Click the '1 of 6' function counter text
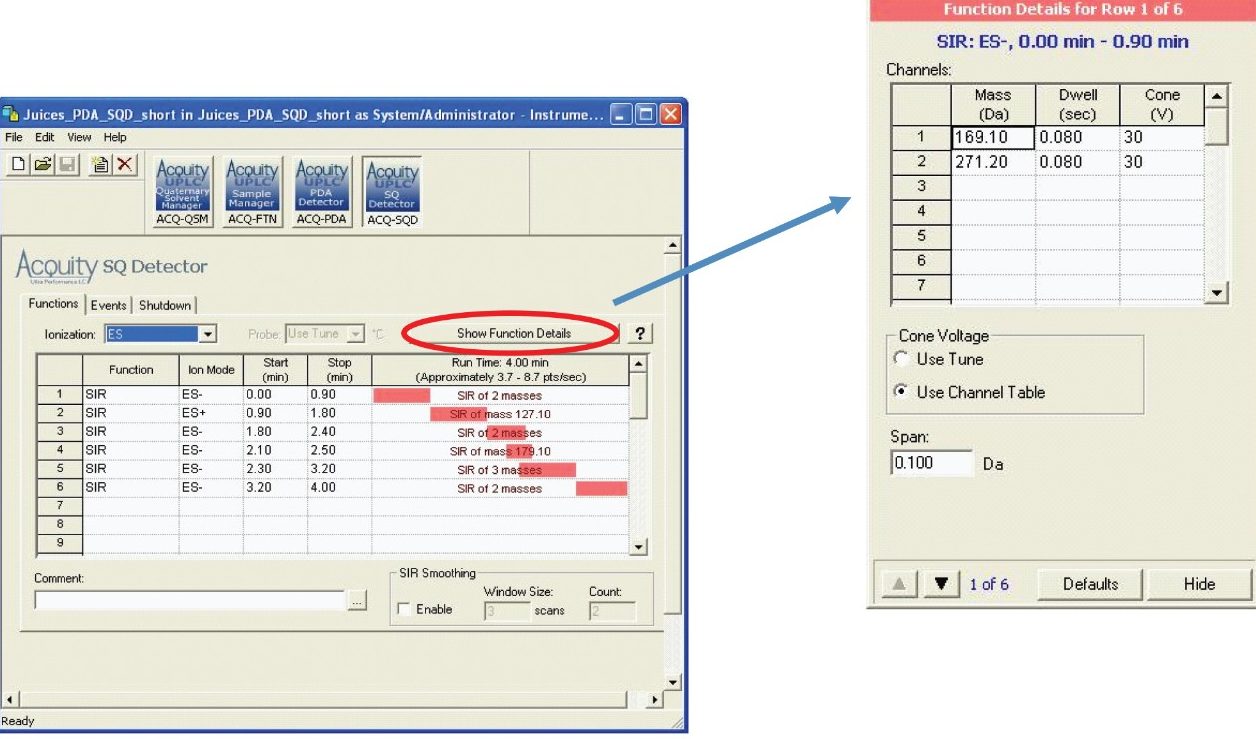1256x739 pixels. (x=989, y=585)
